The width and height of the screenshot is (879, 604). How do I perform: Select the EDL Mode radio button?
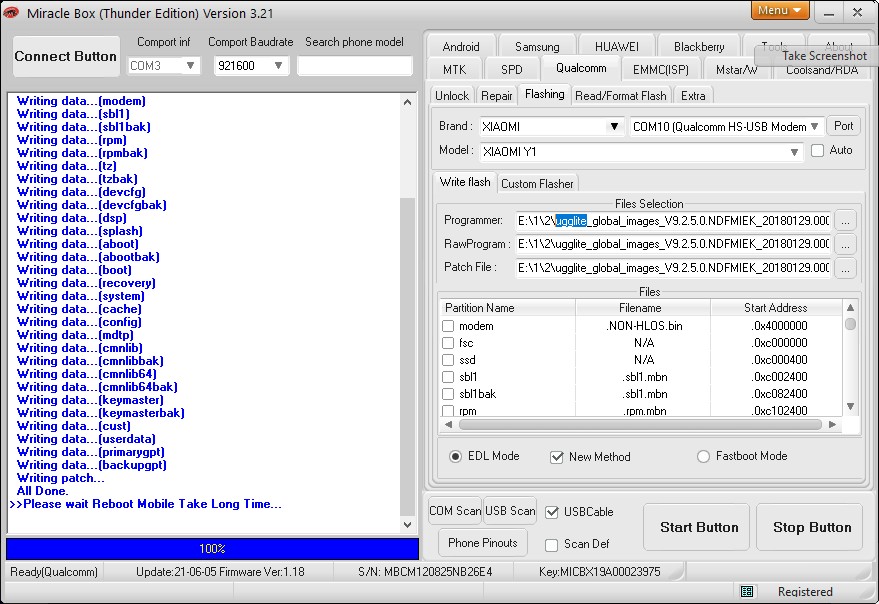[455, 457]
